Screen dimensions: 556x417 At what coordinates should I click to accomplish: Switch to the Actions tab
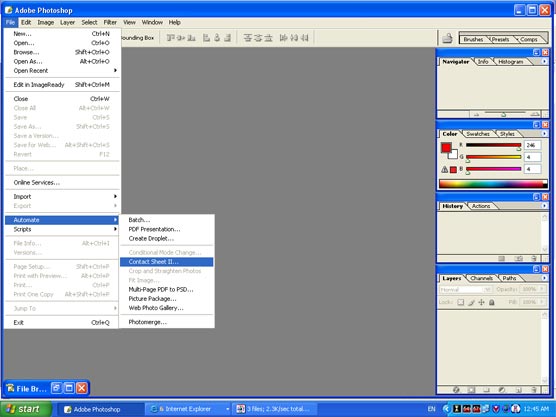(x=481, y=206)
